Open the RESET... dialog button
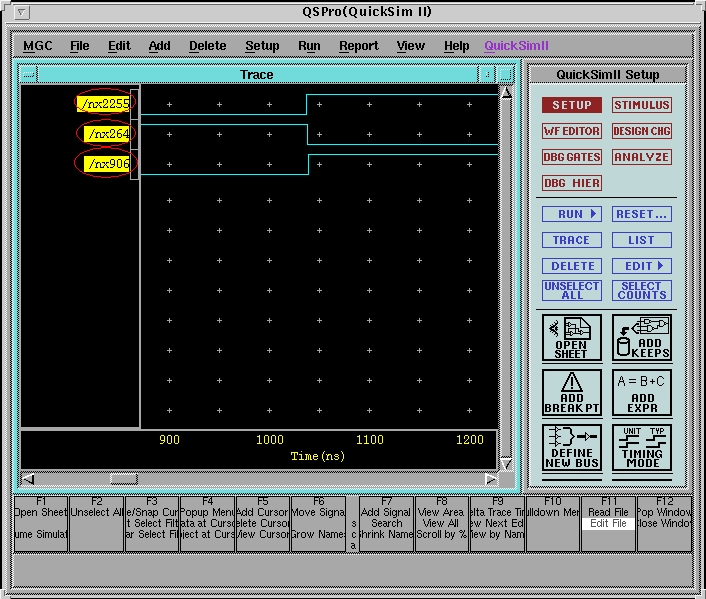706x599 pixels. [641, 214]
